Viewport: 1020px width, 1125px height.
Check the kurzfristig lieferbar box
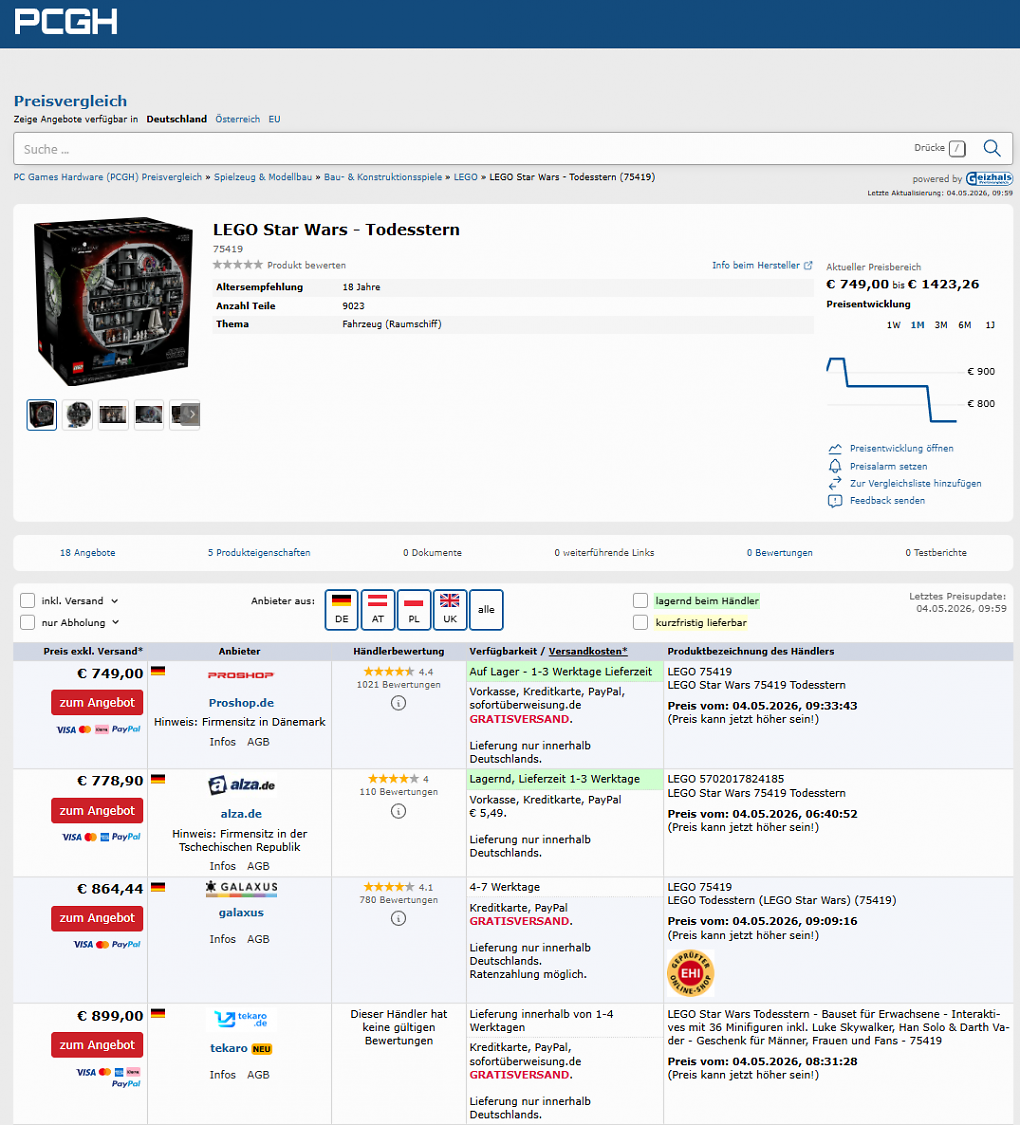pos(640,622)
